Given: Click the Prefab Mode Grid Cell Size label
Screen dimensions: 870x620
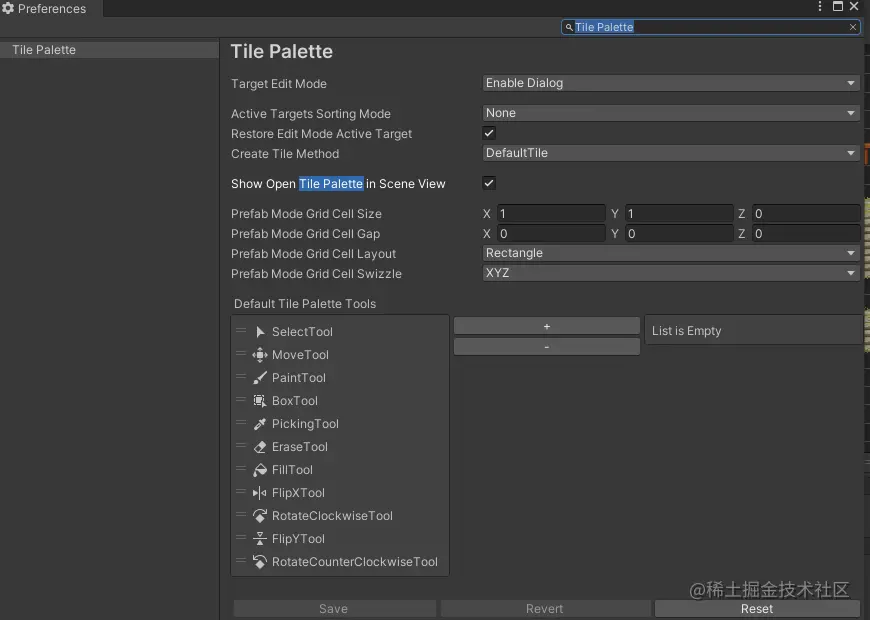Looking at the screenshot, I should tap(306, 214).
